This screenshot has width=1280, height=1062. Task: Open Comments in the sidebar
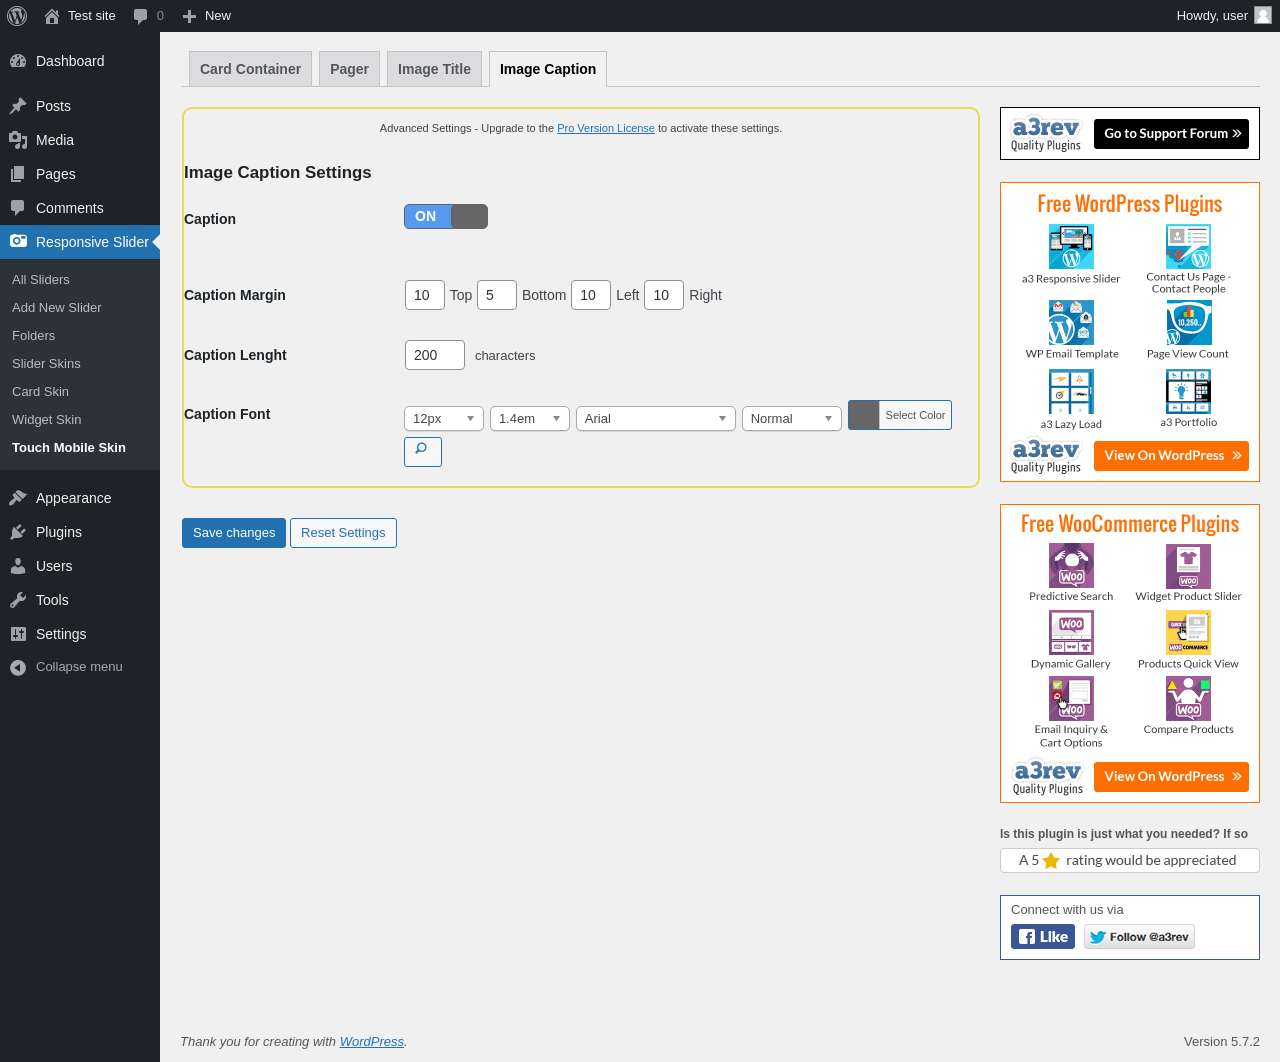pos(80,208)
